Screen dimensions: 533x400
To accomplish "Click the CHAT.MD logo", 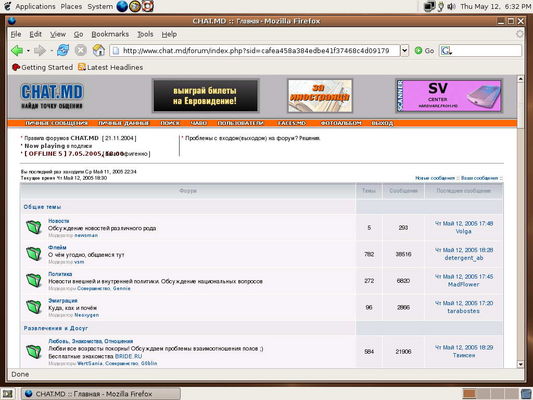I will [x=52, y=97].
